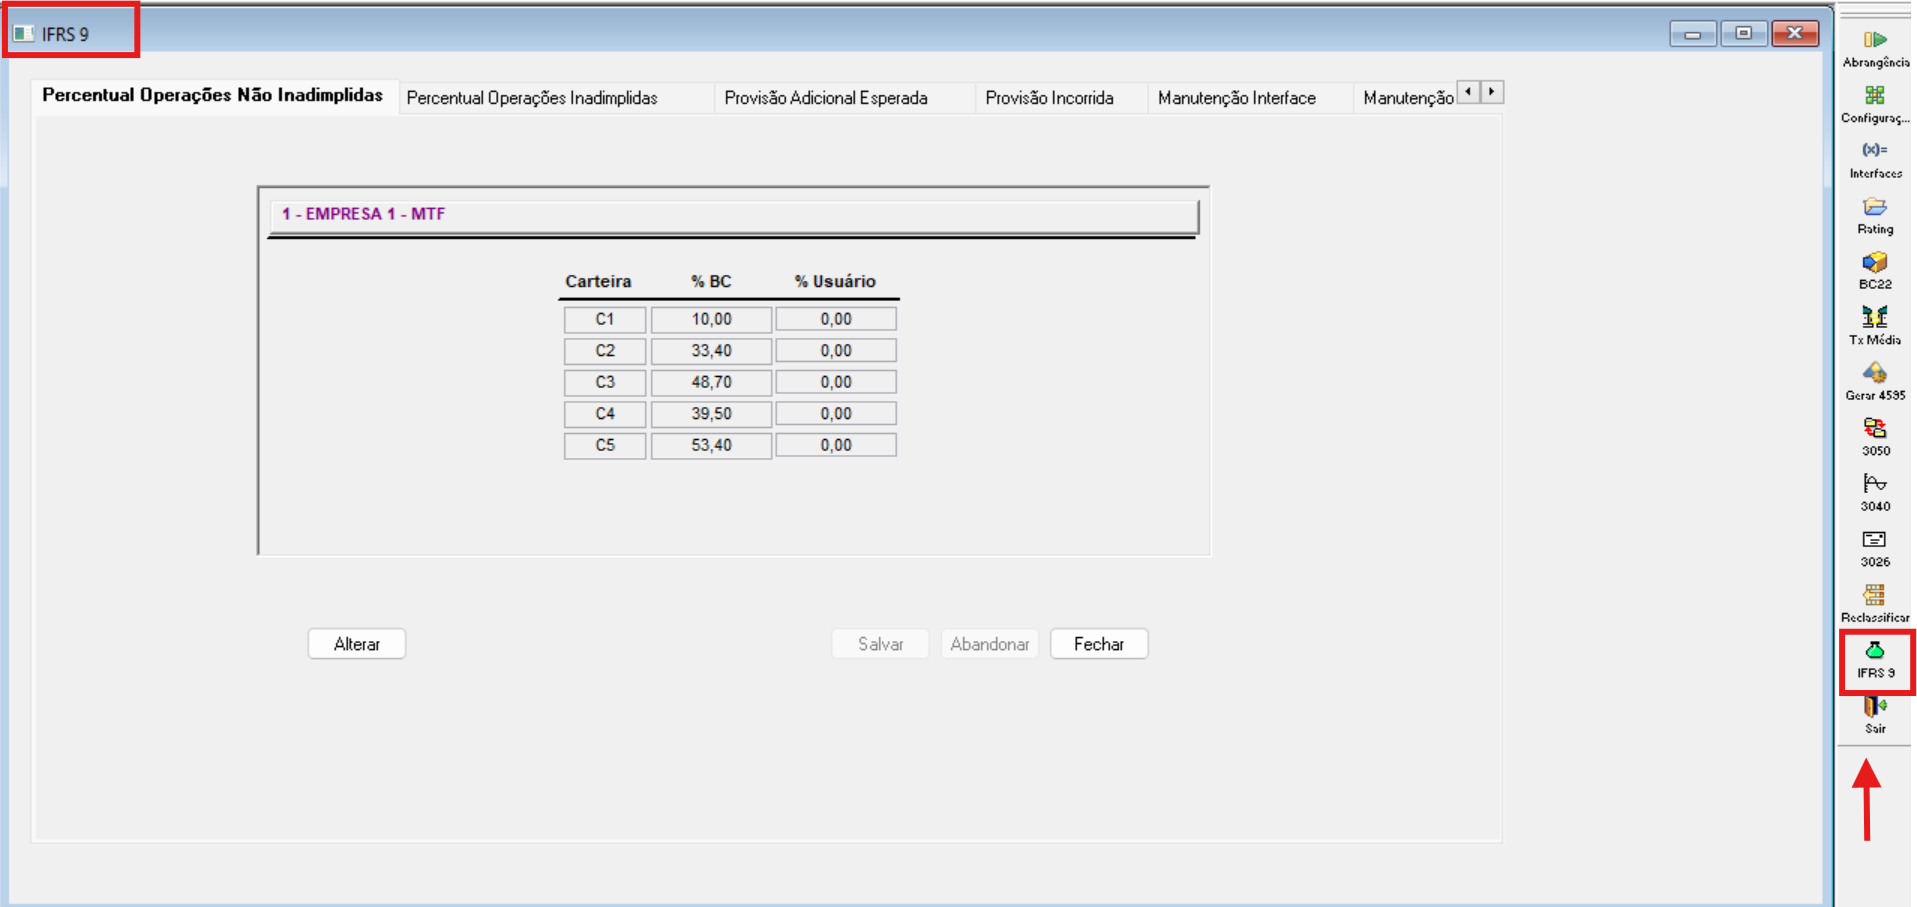Open the Reclassificar icon
1917x907 pixels.
(1875, 604)
